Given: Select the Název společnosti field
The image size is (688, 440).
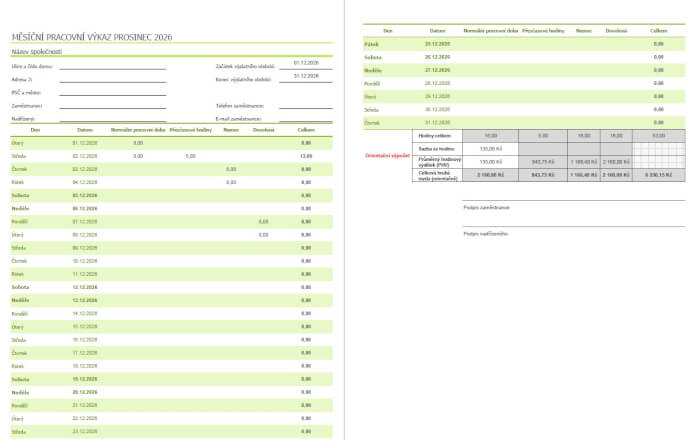Looking at the screenshot, I should click(x=37, y=51).
